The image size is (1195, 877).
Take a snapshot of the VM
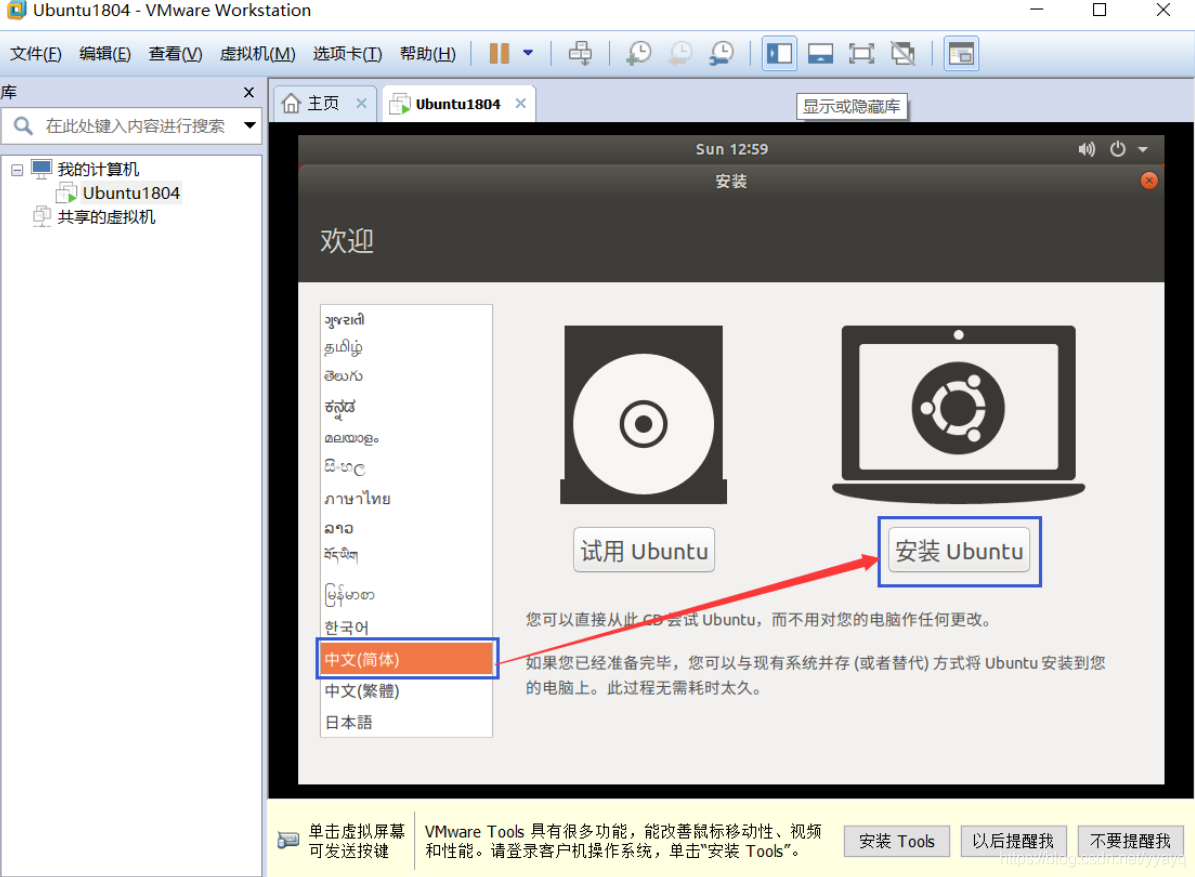[x=639, y=53]
